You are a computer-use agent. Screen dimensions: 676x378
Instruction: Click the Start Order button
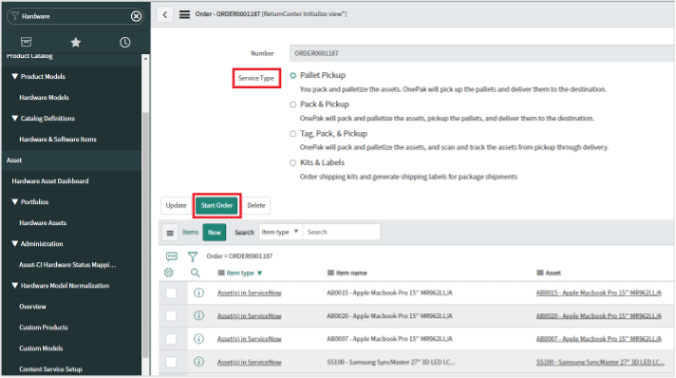tap(216, 206)
